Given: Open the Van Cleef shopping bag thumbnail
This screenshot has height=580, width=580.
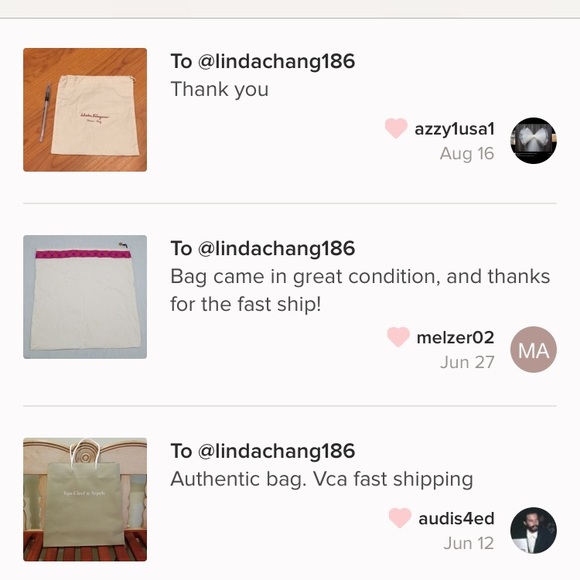Looking at the screenshot, I should (x=85, y=500).
